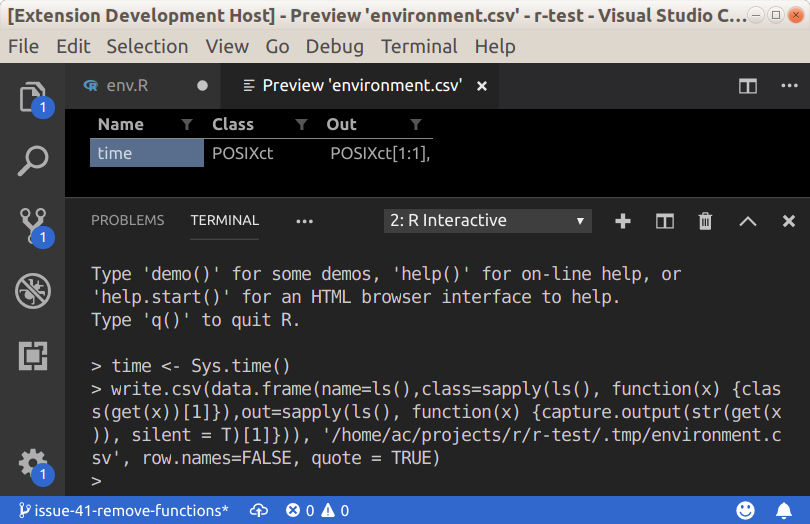The height and width of the screenshot is (524, 810).
Task: Open the Selection menu
Action: pos(147,47)
